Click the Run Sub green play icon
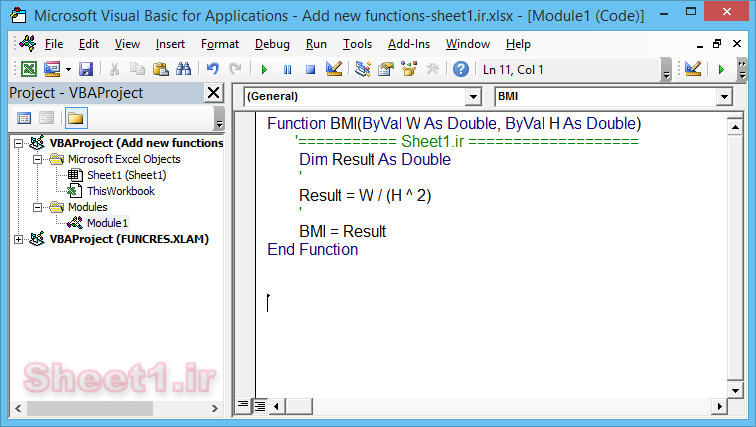 (264, 69)
